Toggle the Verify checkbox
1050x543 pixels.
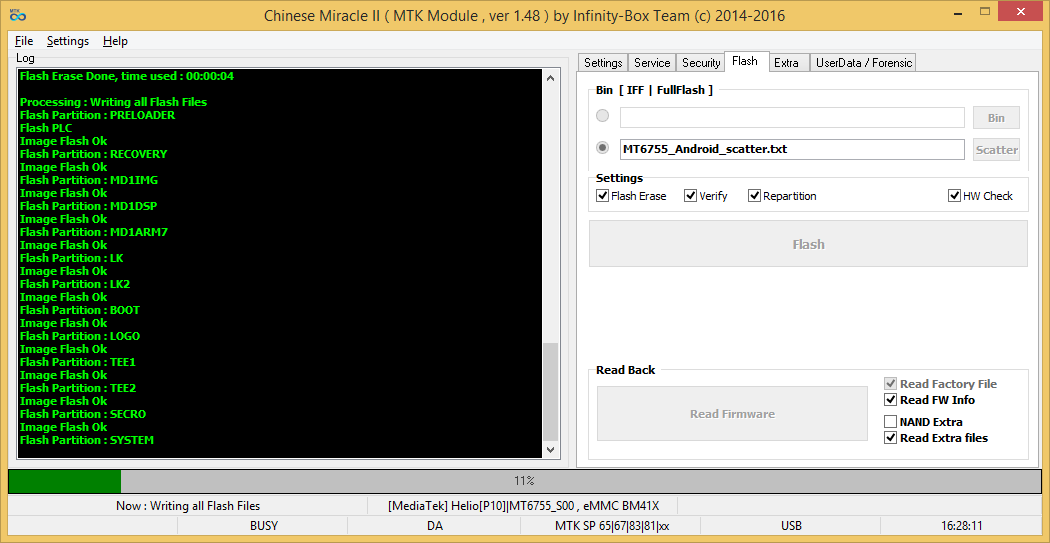tap(706, 196)
